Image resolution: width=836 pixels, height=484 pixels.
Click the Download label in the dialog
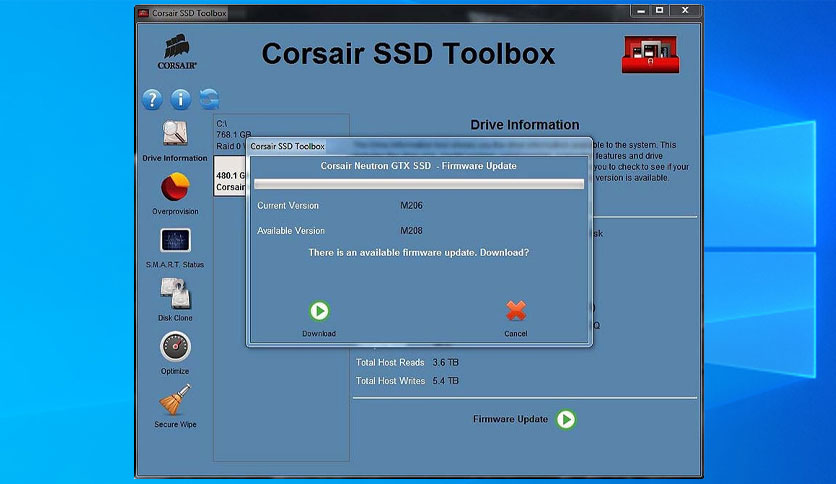coord(319,334)
